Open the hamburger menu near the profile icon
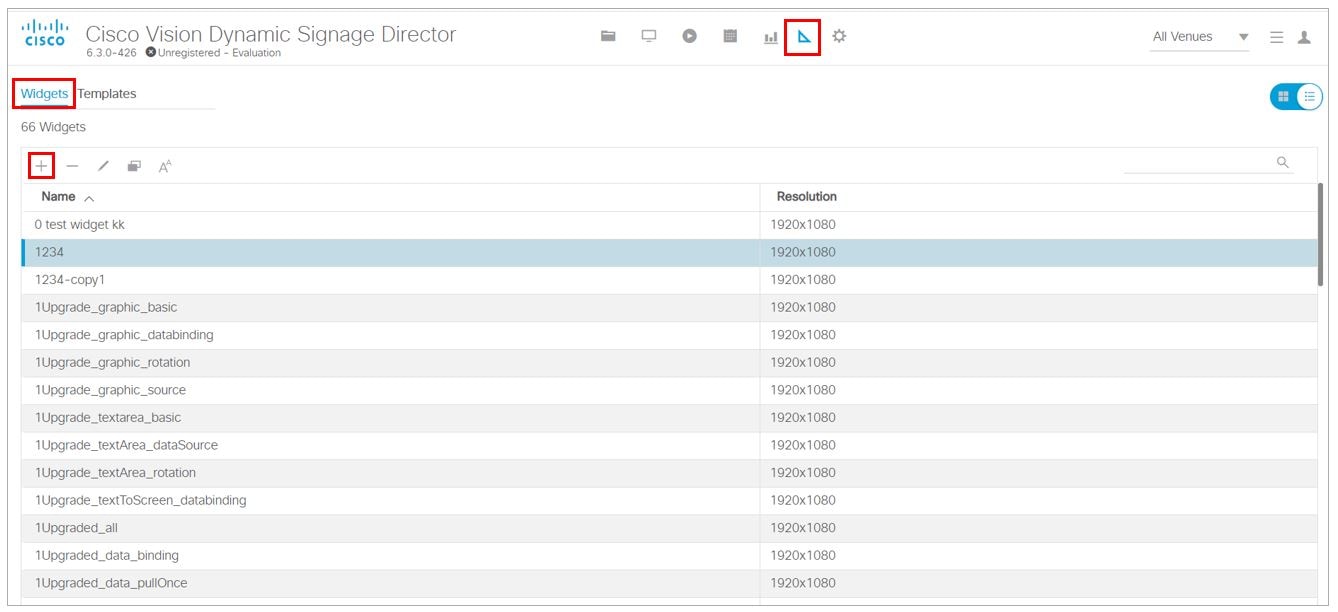This screenshot has width=1338, height=612. [1277, 35]
